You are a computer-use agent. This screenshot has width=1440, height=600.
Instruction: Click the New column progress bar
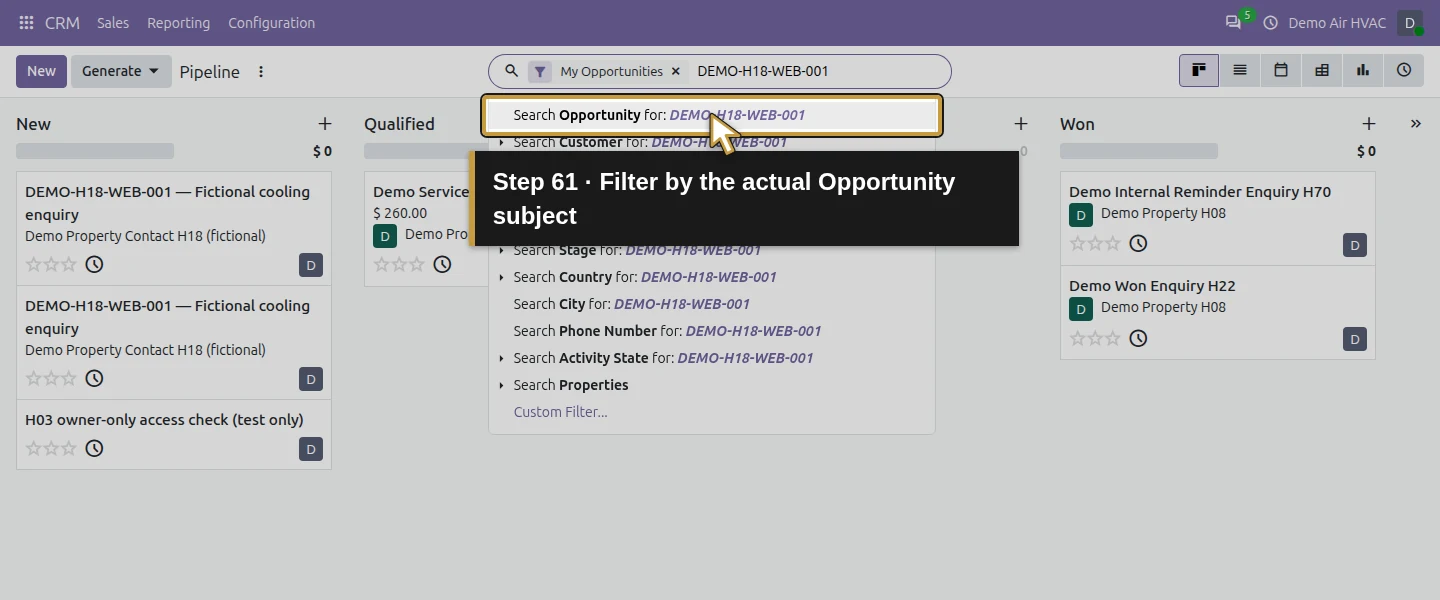pyautogui.click(x=95, y=151)
